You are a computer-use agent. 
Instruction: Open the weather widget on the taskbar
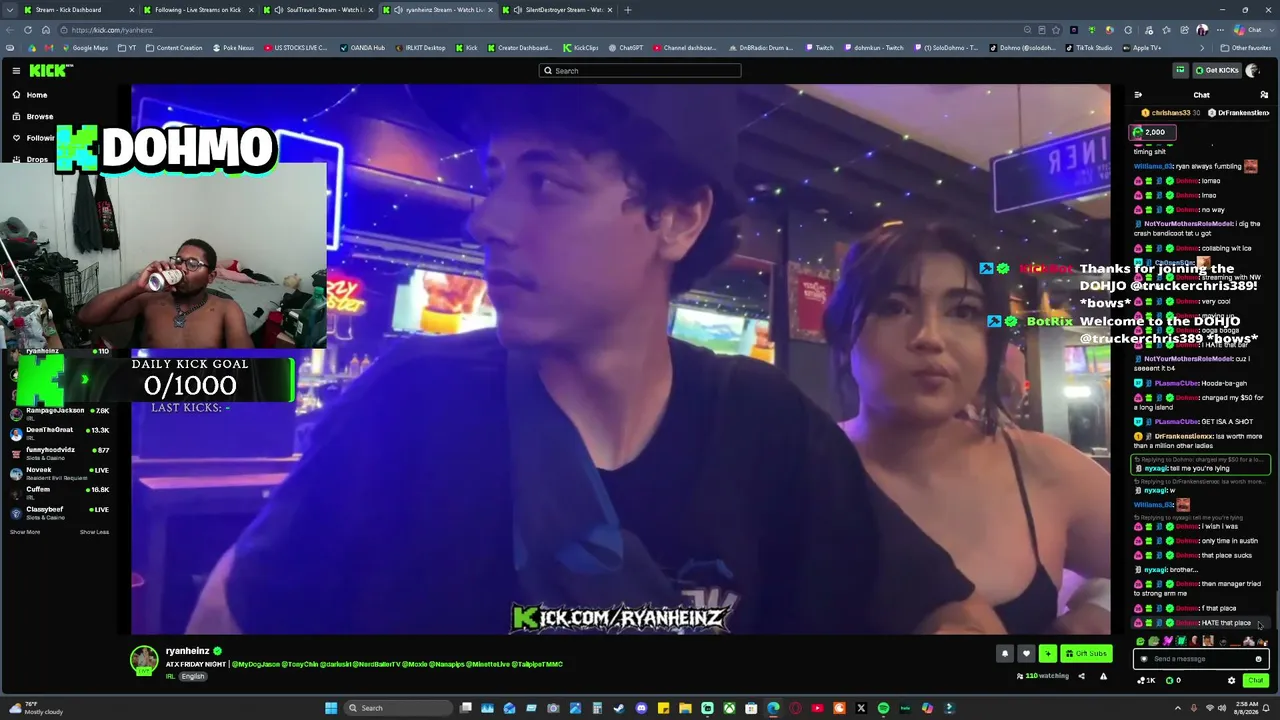pyautogui.click(x=35, y=708)
